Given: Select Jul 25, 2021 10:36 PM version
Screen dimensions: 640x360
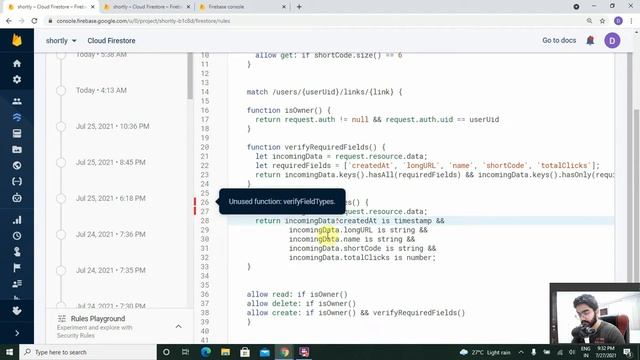Looking at the screenshot, I should [112, 126].
